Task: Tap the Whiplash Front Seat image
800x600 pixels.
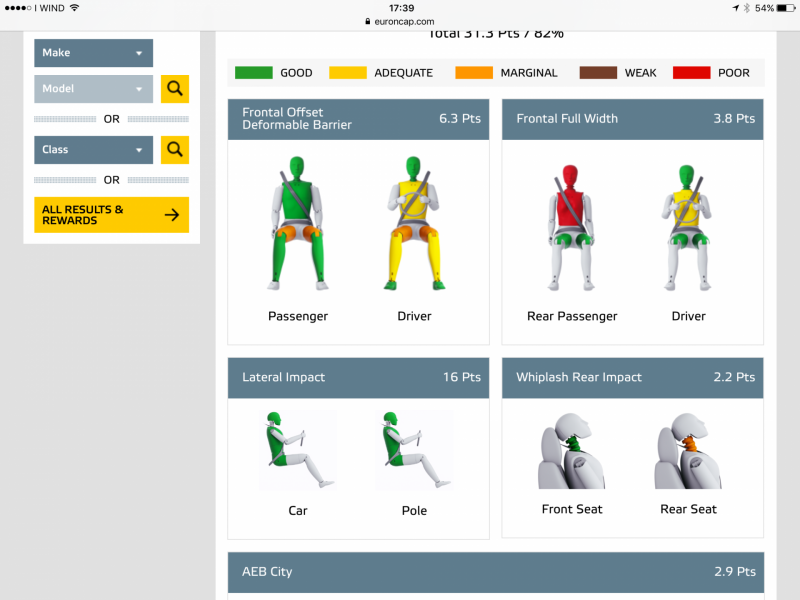Action: point(572,451)
